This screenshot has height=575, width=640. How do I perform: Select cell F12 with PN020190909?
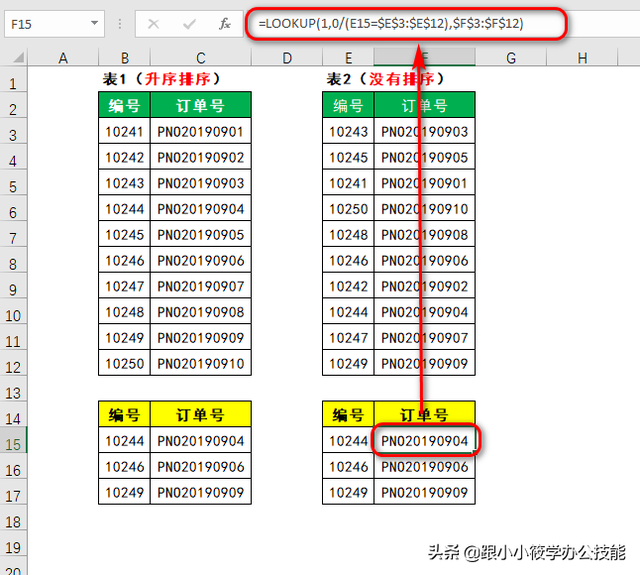click(x=424, y=363)
